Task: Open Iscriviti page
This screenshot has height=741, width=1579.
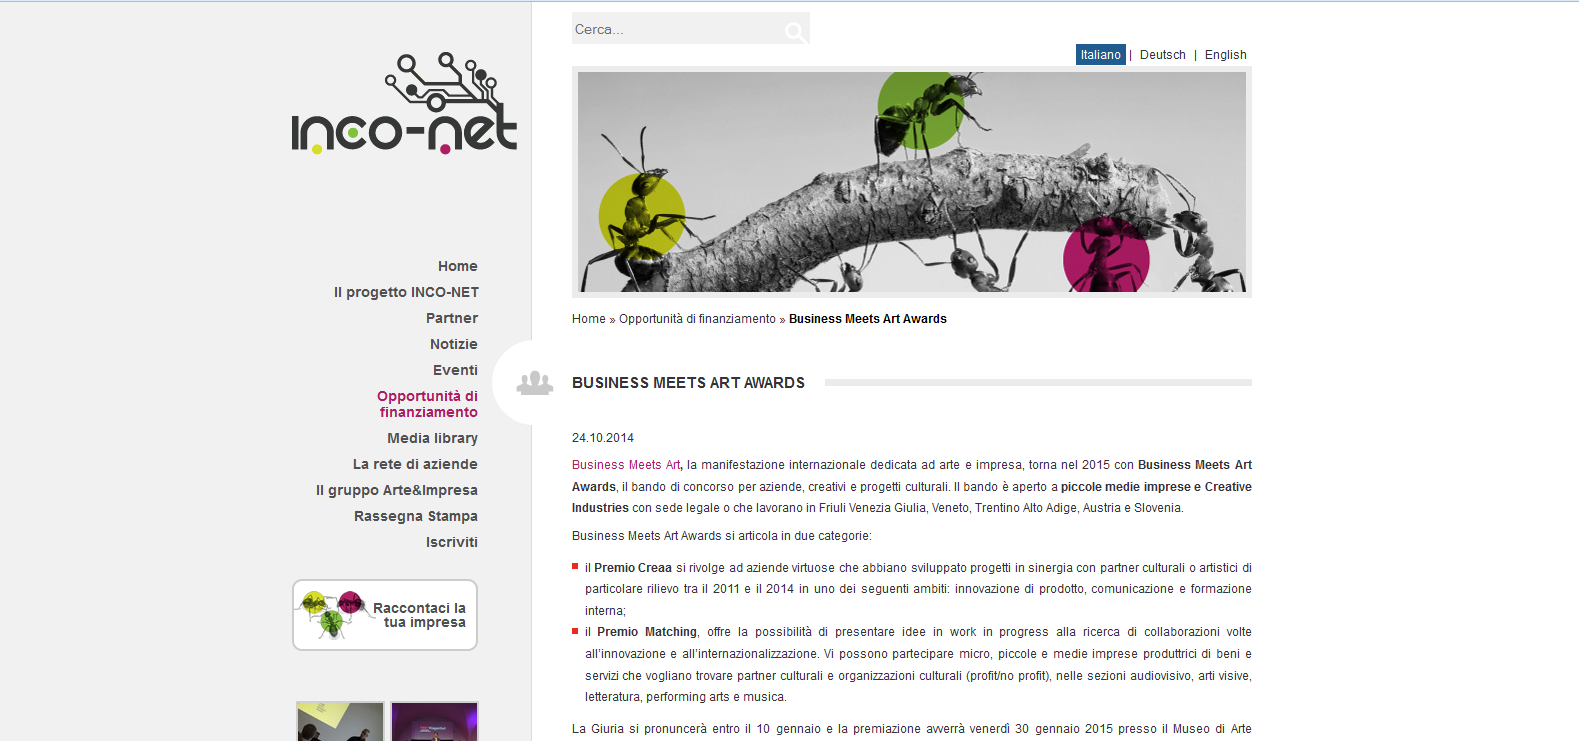Action: coord(452,542)
